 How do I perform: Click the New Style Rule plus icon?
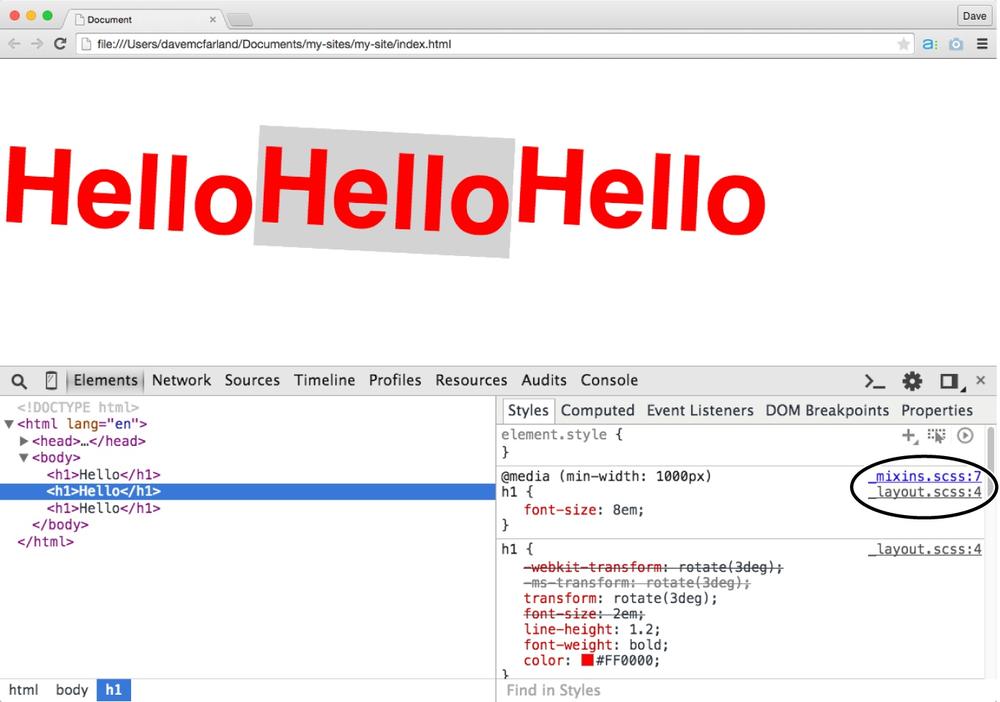coord(909,435)
